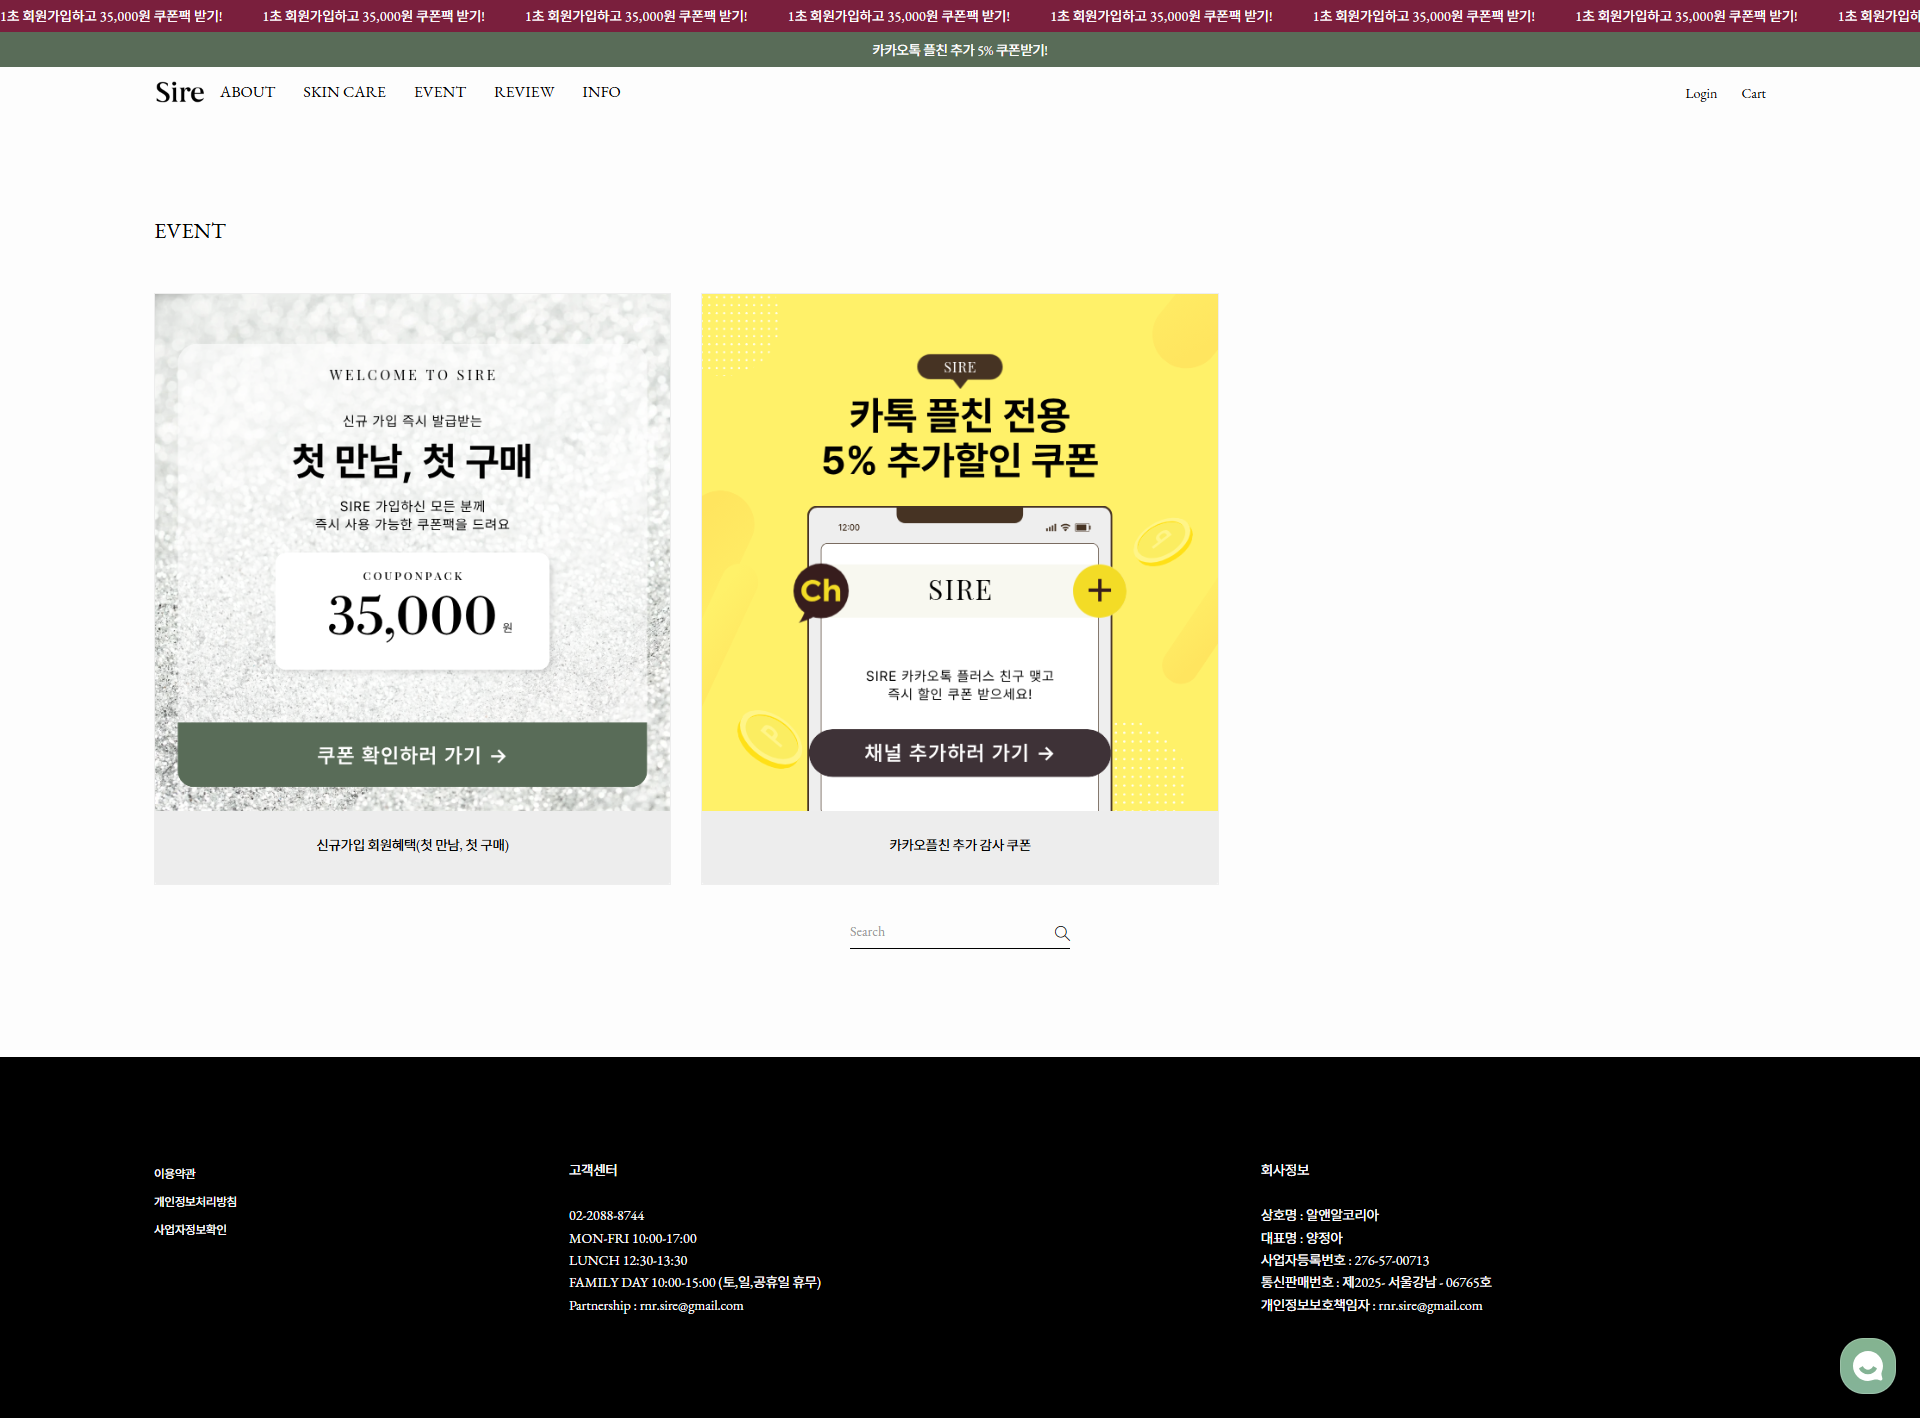Open the SKIN CARE menu
This screenshot has height=1418, width=1920.
(344, 92)
